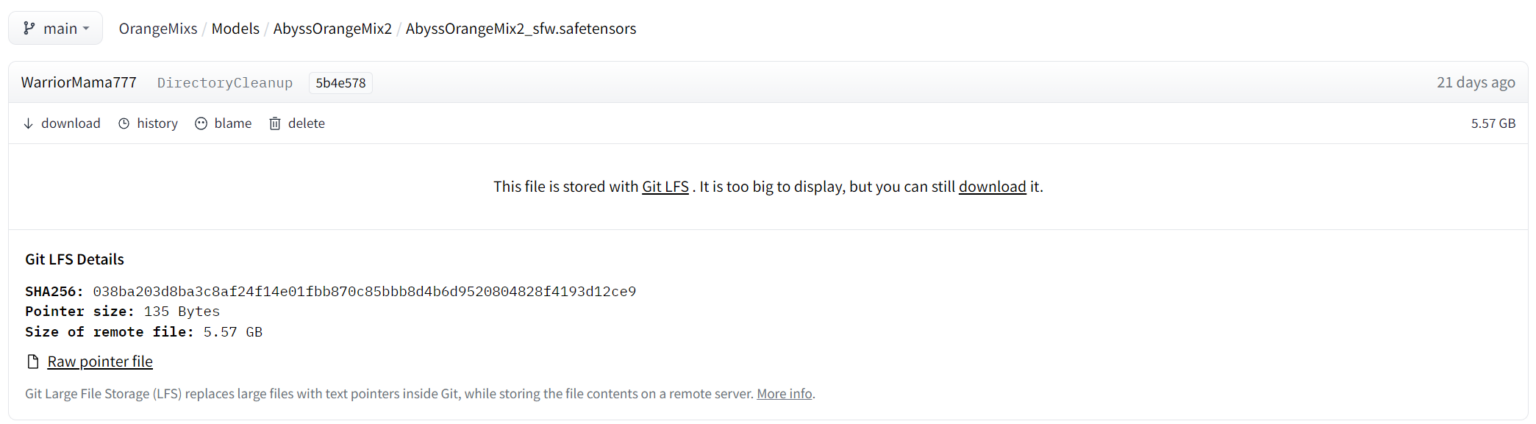
Task: Open the Raw pointer file link
Action: (100, 362)
